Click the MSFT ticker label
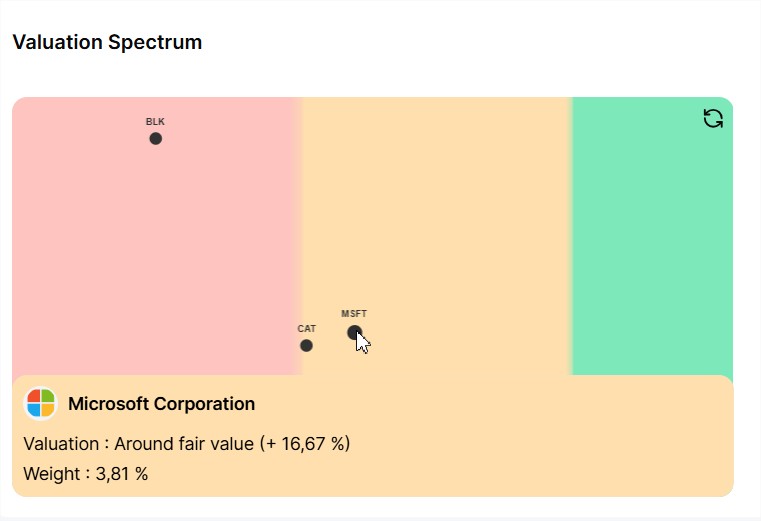Image resolution: width=761 pixels, height=521 pixels. point(354,314)
